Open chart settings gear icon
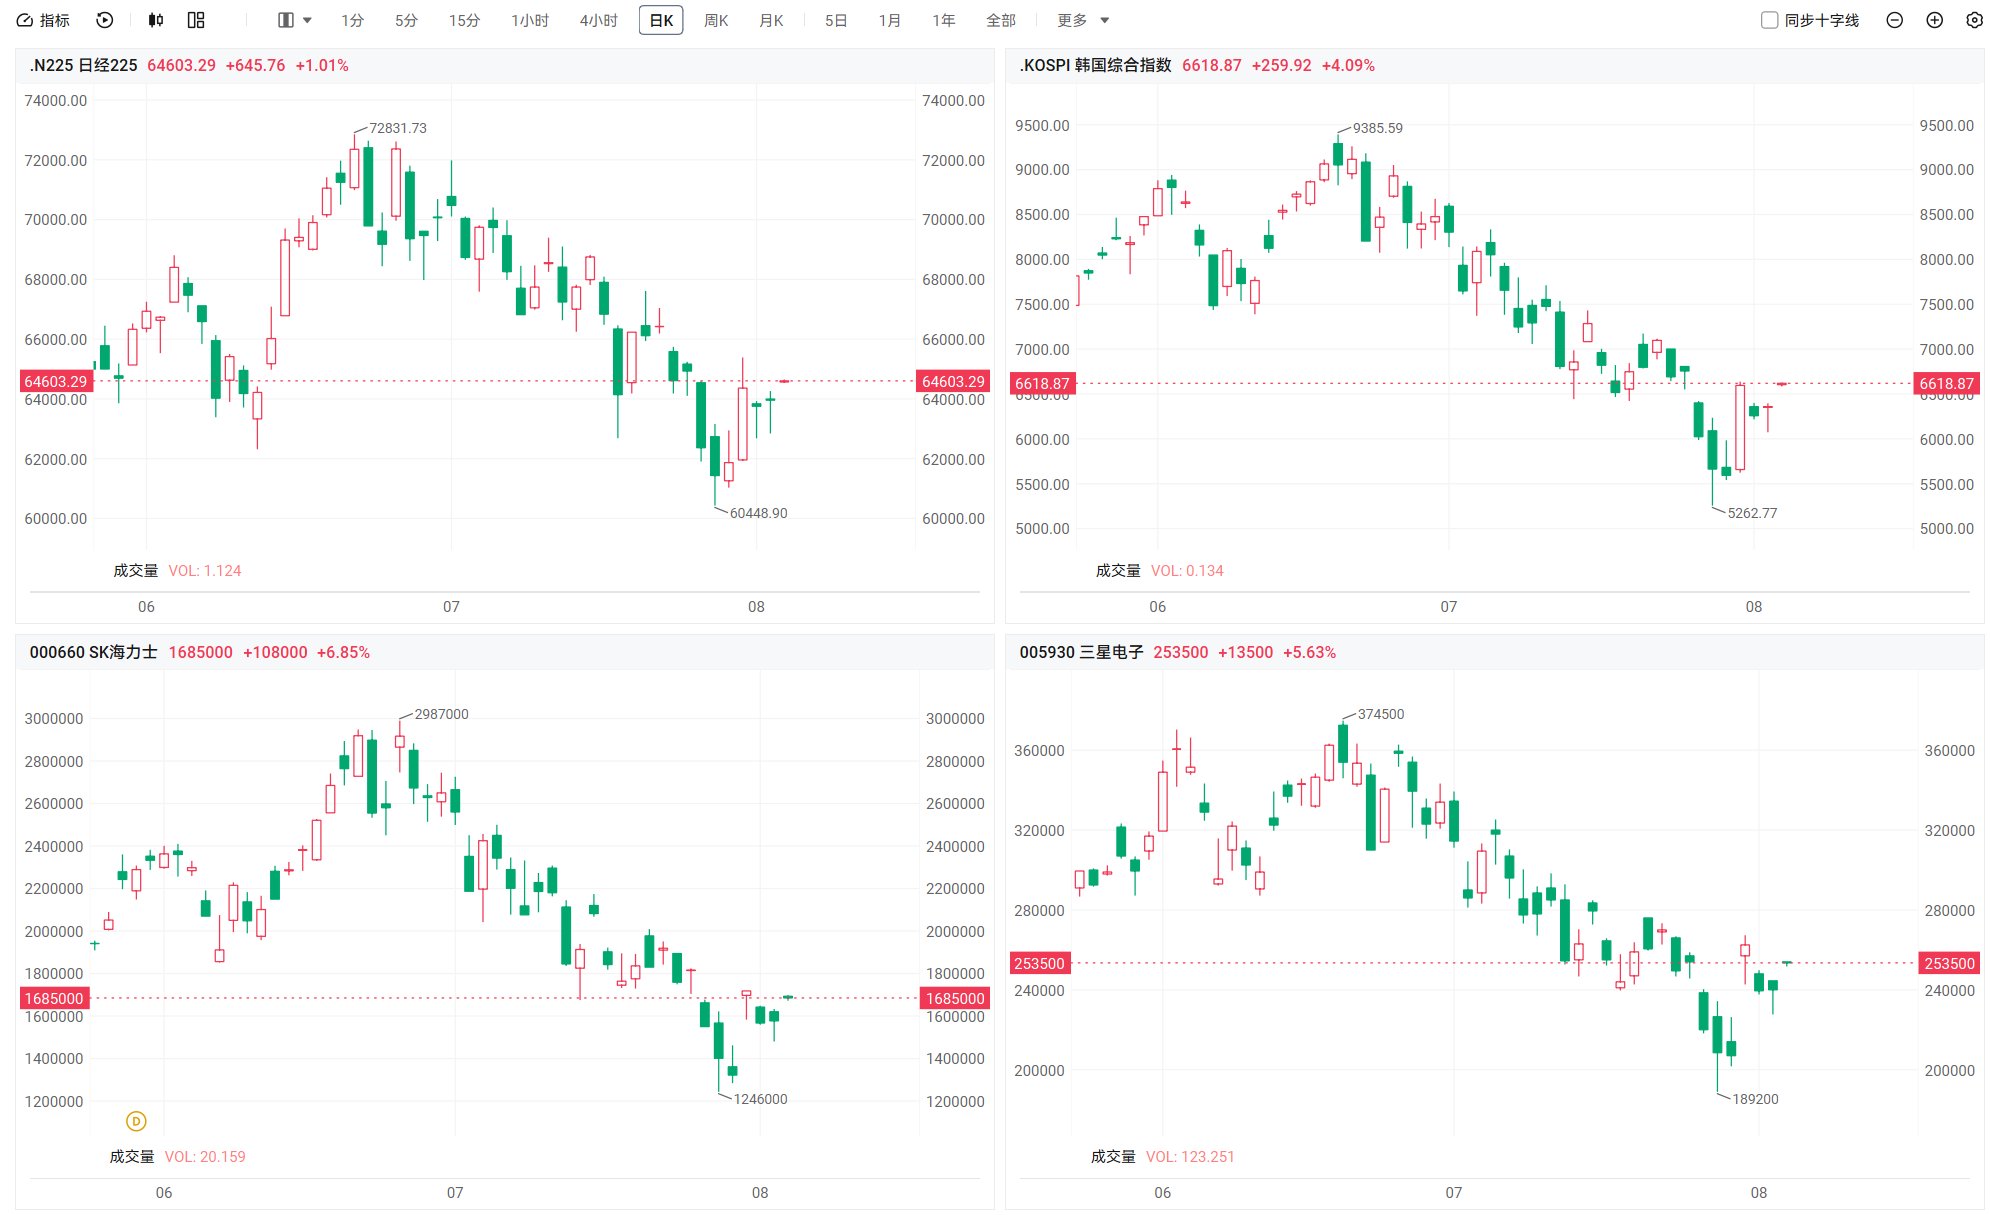The height and width of the screenshot is (1215, 1991). pos(1974,20)
